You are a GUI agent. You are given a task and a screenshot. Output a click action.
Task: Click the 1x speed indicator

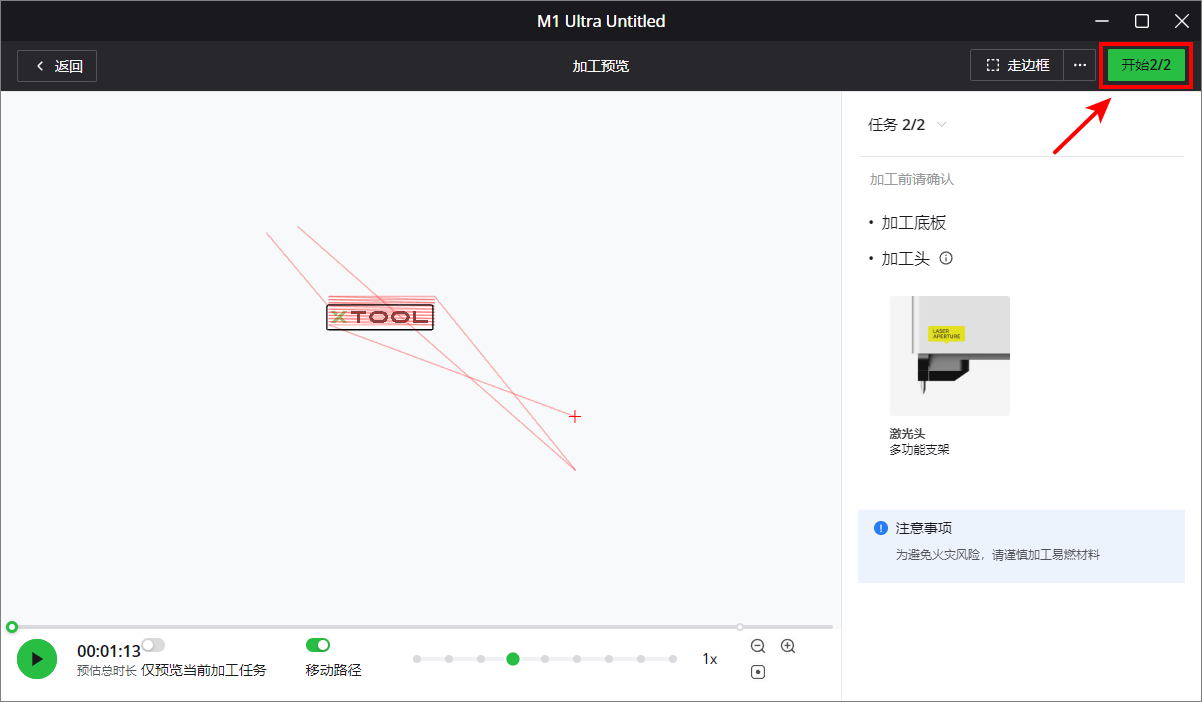pos(710,659)
